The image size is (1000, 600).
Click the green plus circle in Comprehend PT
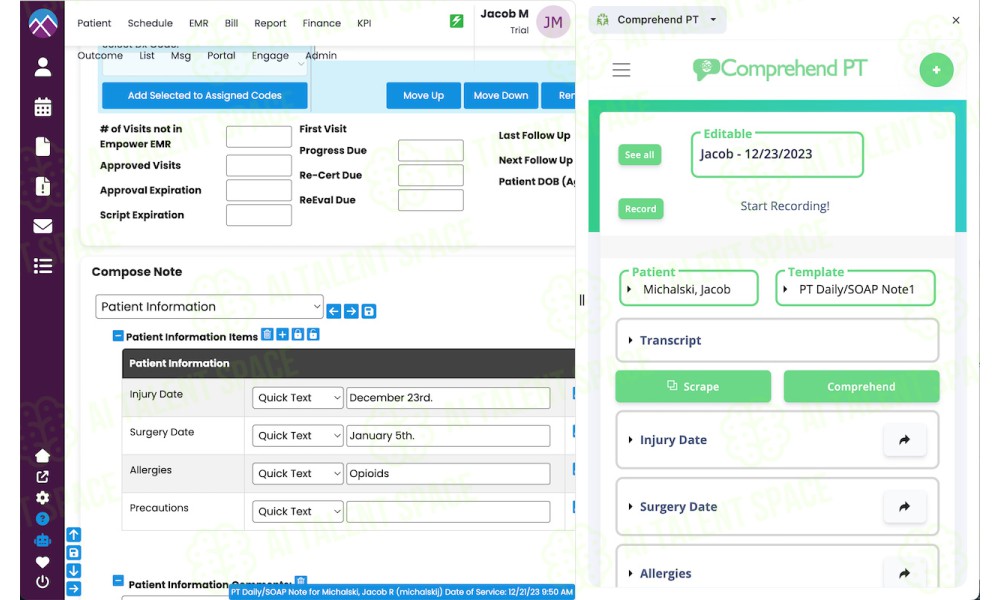[x=936, y=70]
